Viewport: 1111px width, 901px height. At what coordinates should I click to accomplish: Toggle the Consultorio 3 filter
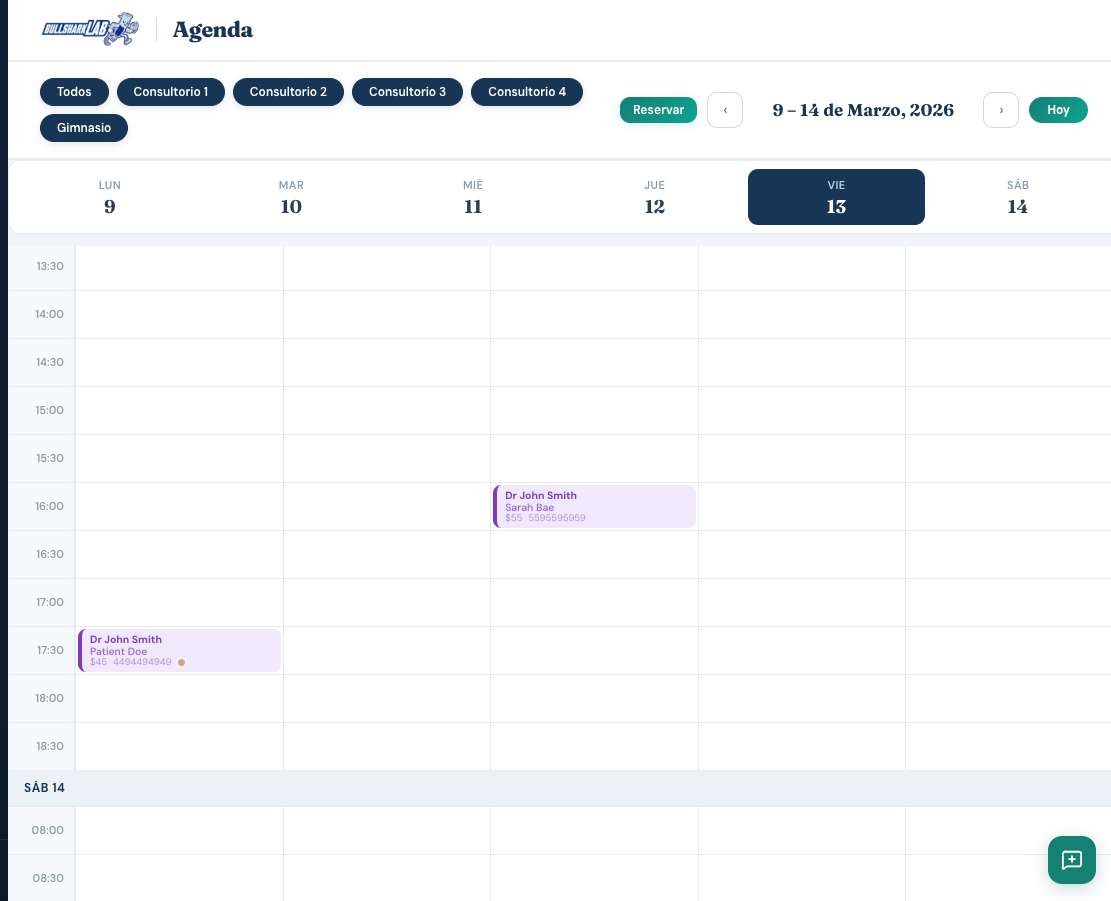coord(407,91)
